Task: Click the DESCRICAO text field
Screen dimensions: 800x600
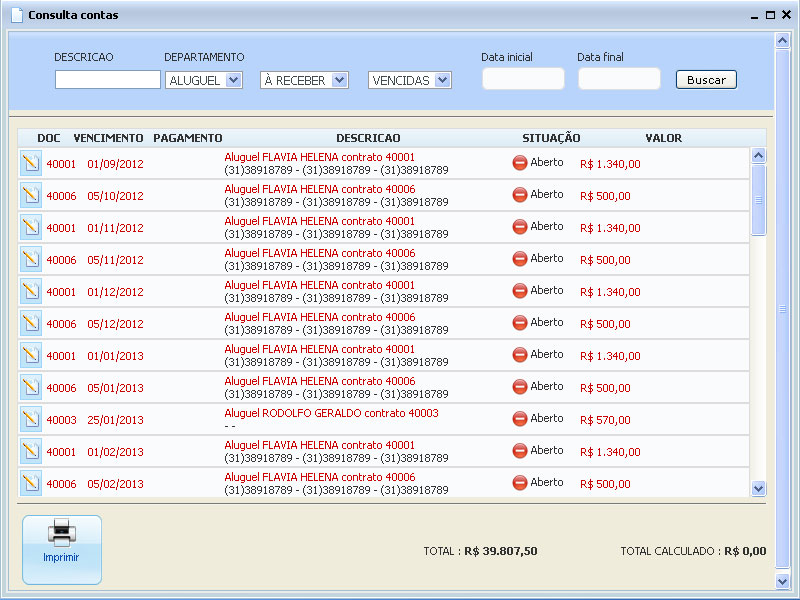Action: [107, 80]
